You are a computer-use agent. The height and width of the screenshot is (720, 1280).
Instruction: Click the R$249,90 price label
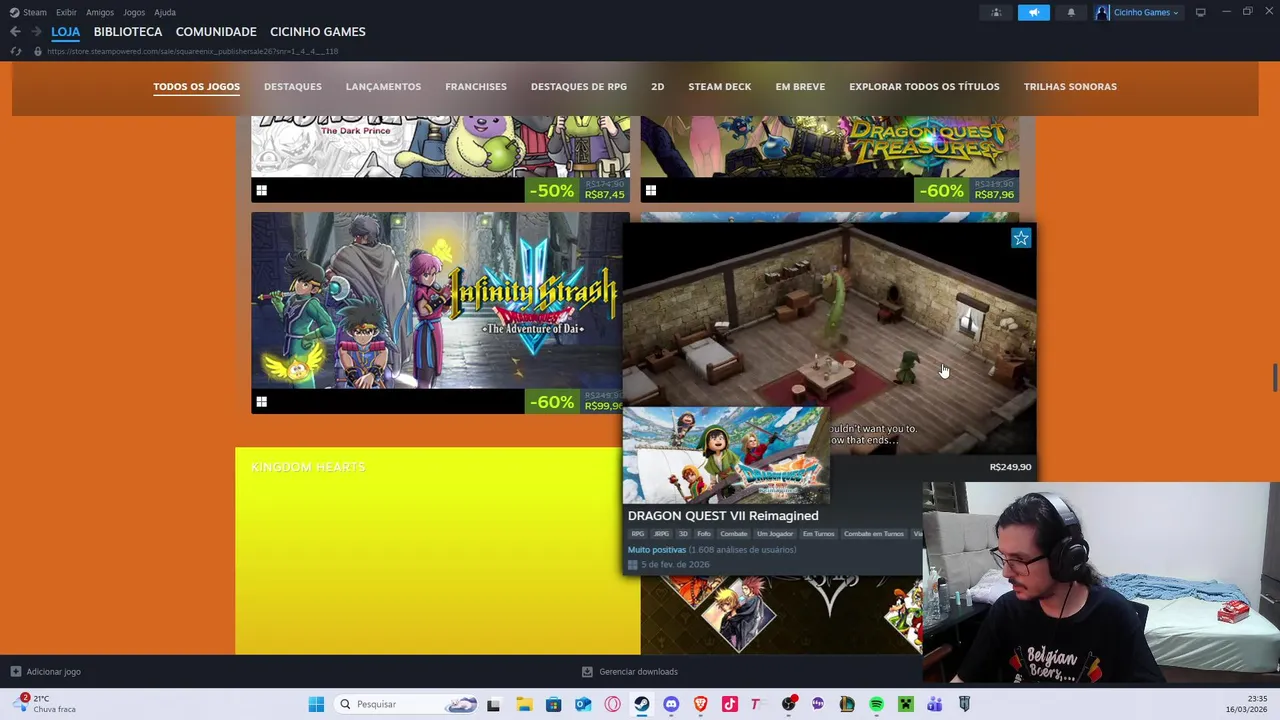pyautogui.click(x=1010, y=467)
